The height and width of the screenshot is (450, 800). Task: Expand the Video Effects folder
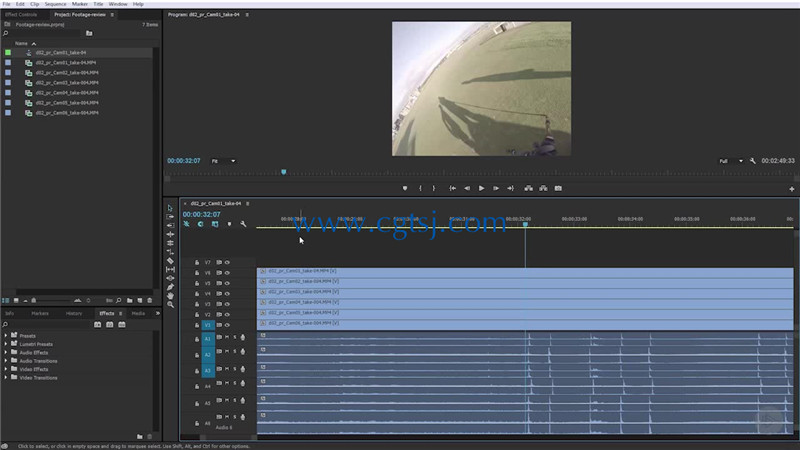[6, 369]
